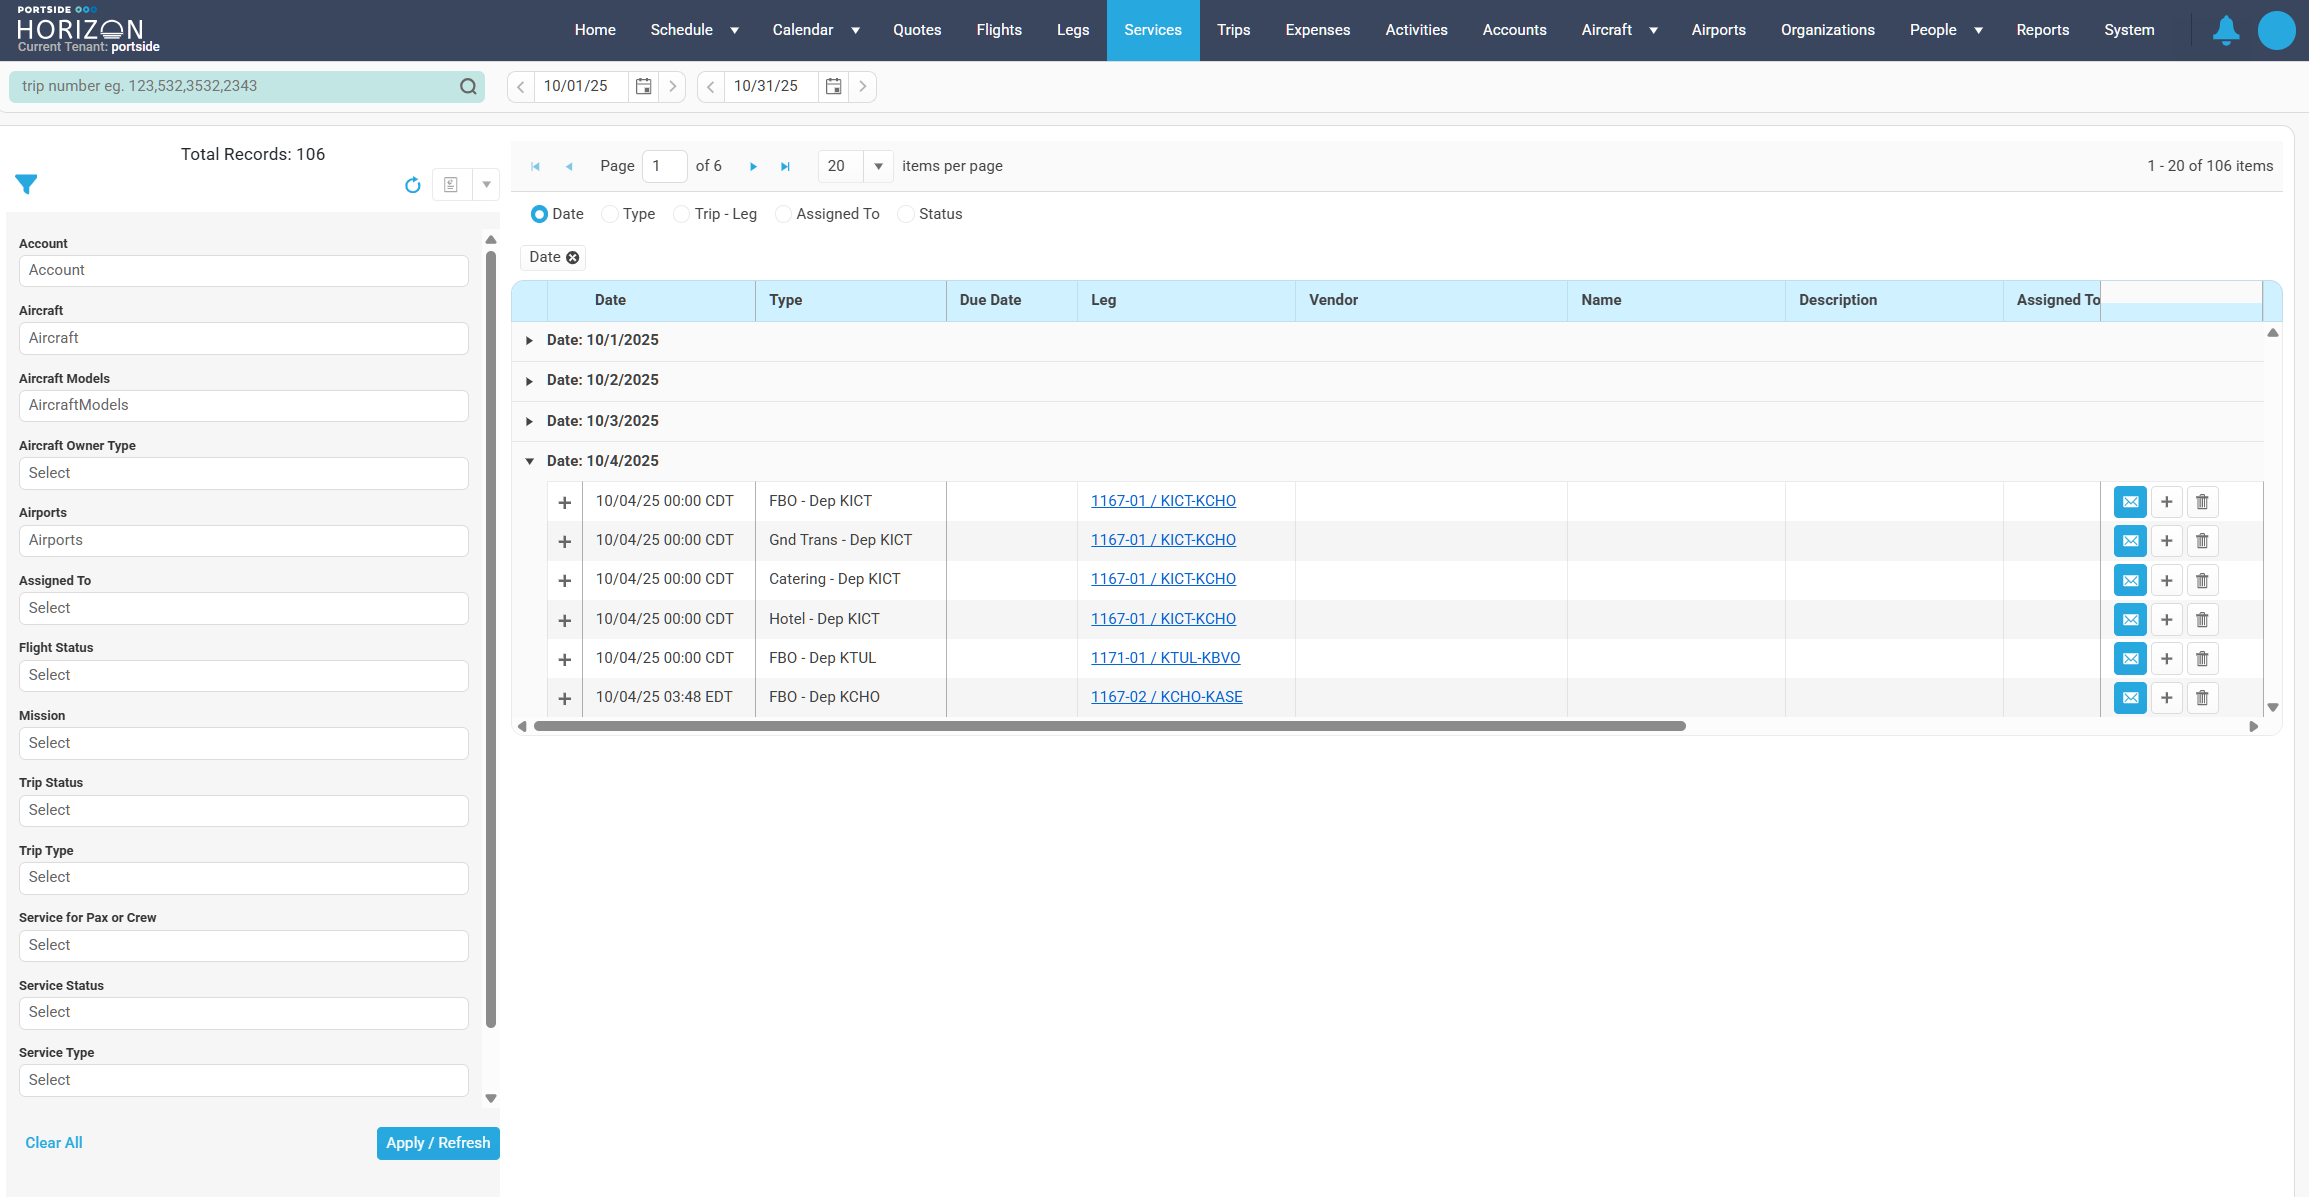Open the Trips tab
Viewport: 2309px width, 1197px height.
point(1233,30)
